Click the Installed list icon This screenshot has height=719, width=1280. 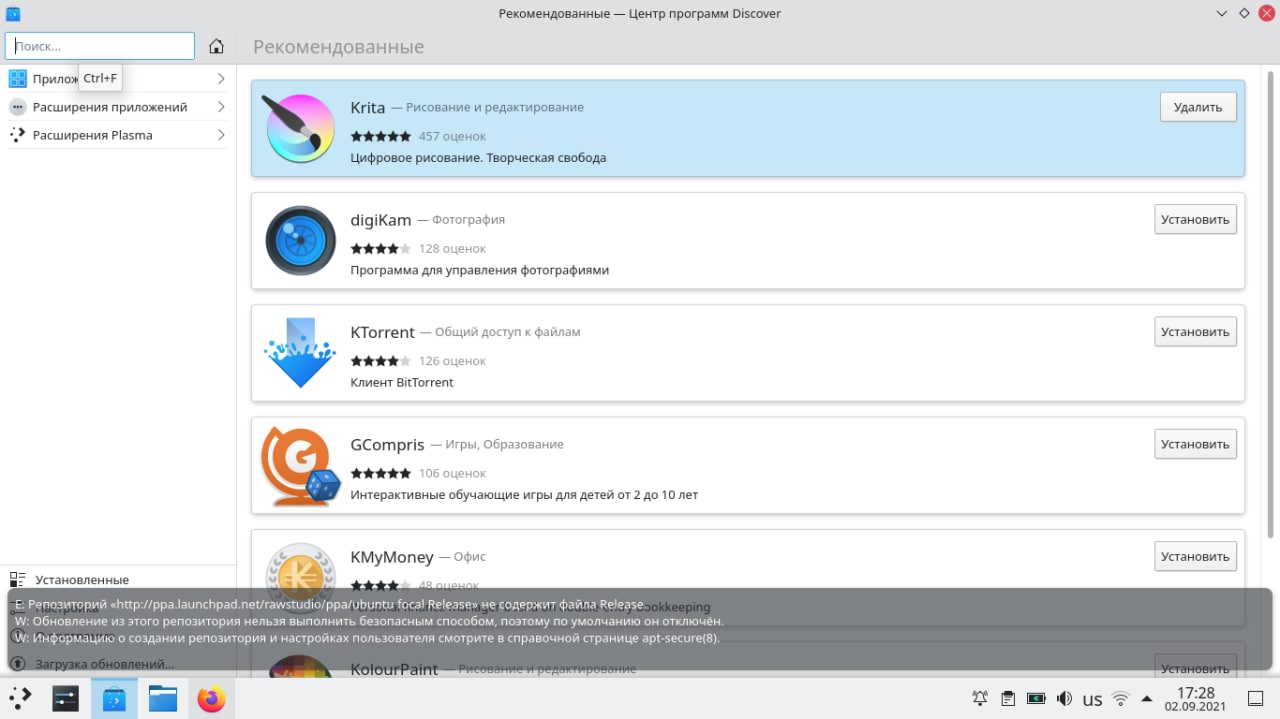[17, 579]
